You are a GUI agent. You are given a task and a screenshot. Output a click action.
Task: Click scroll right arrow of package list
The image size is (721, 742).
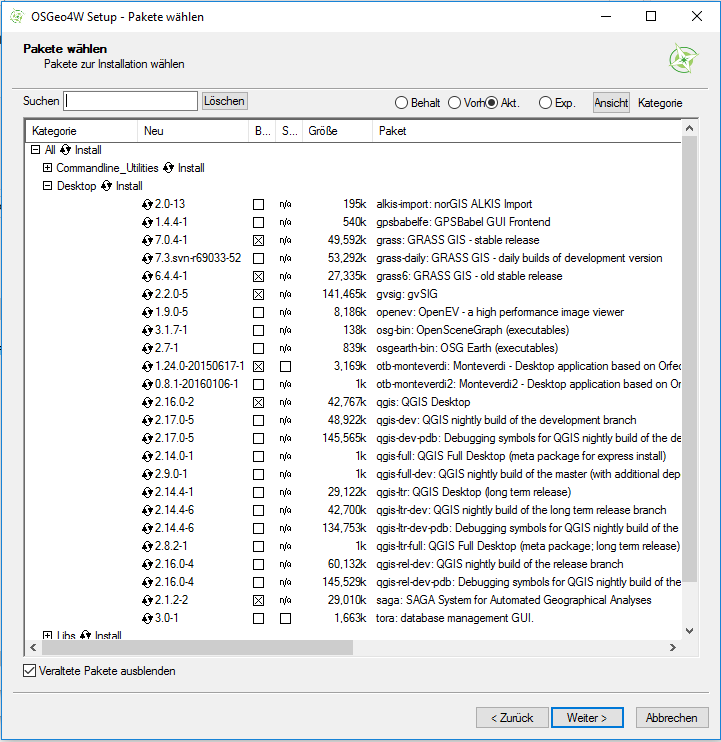click(x=673, y=647)
